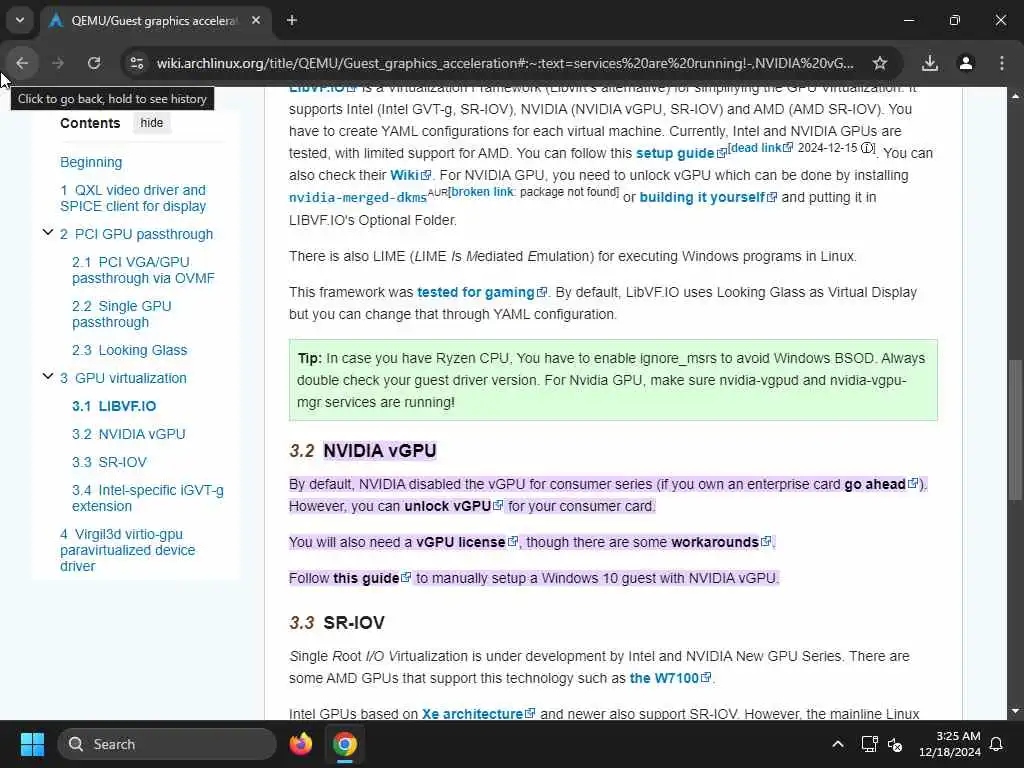This screenshot has height=768, width=1024.
Task: Click the Chrome taskbar icon
Action: pyautogui.click(x=345, y=744)
